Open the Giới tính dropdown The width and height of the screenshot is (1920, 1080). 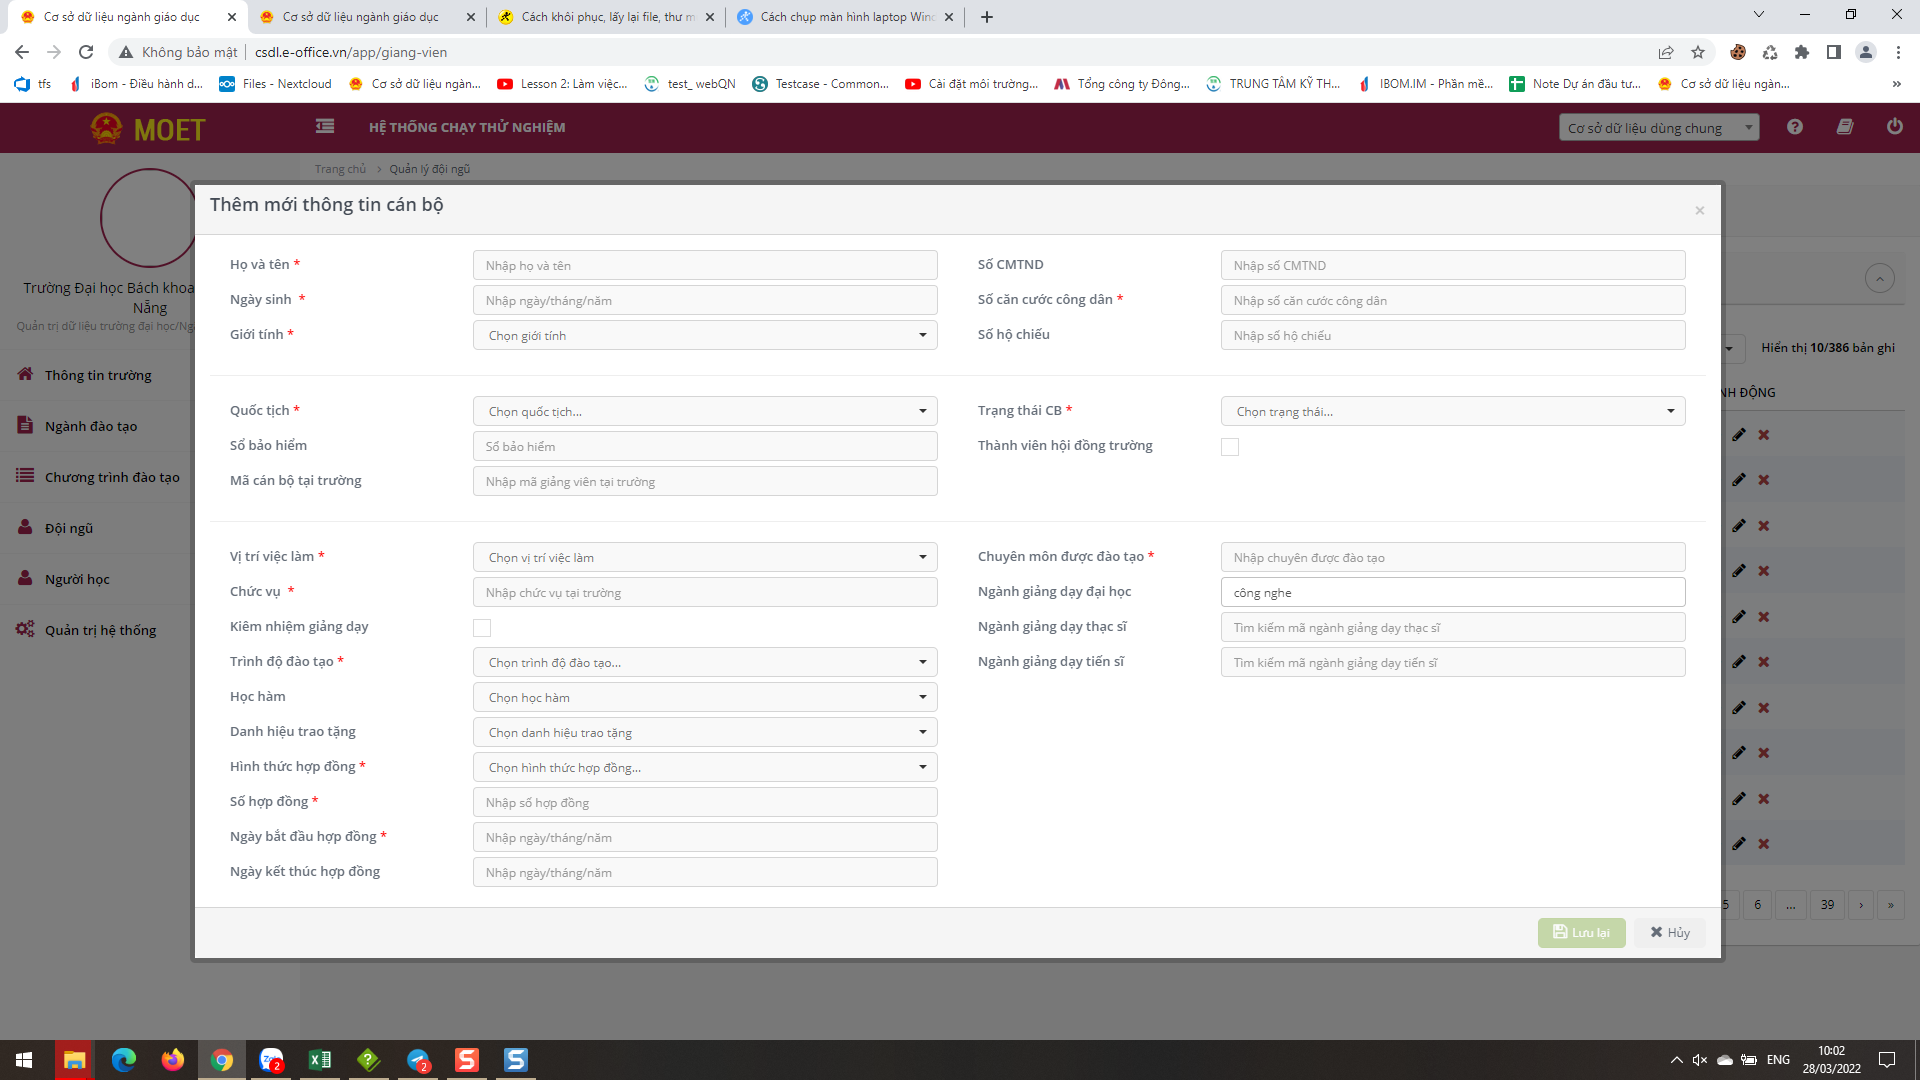point(705,336)
